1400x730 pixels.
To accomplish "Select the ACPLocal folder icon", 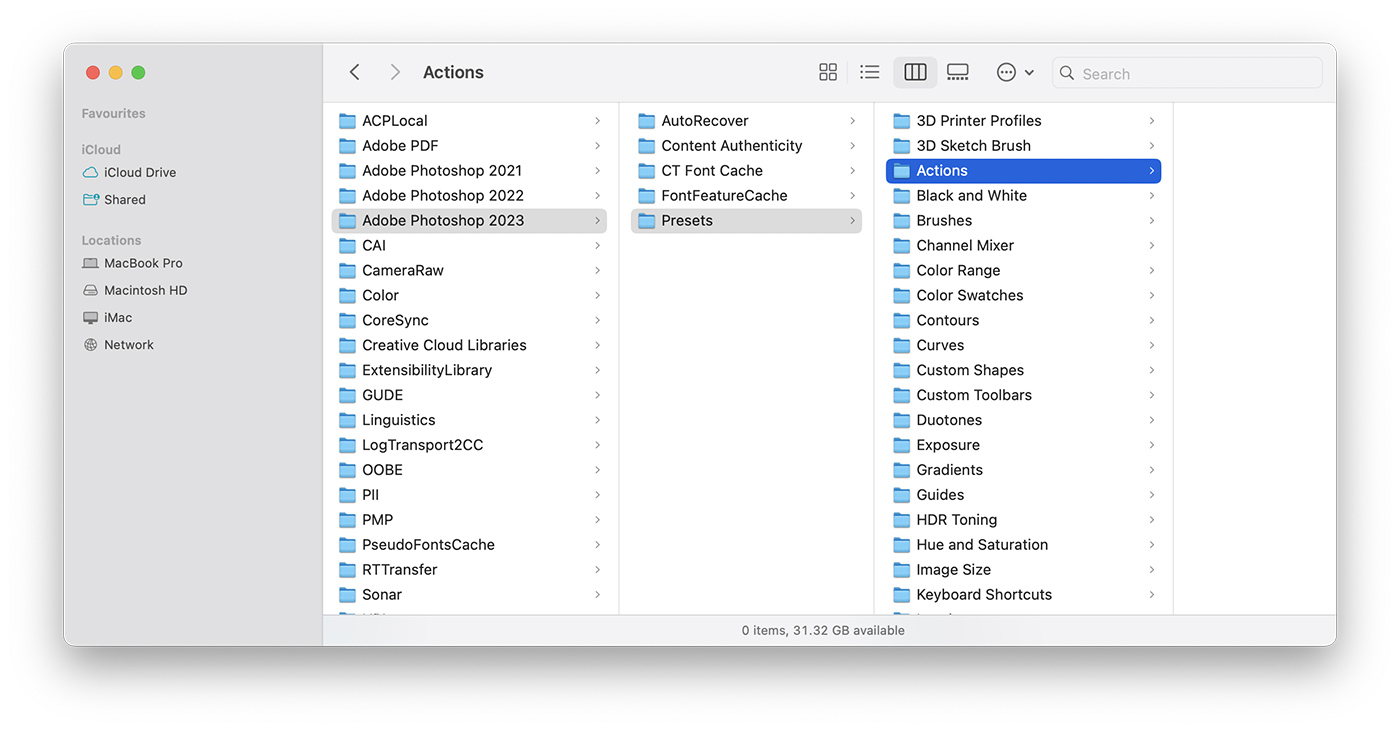I will coord(347,121).
